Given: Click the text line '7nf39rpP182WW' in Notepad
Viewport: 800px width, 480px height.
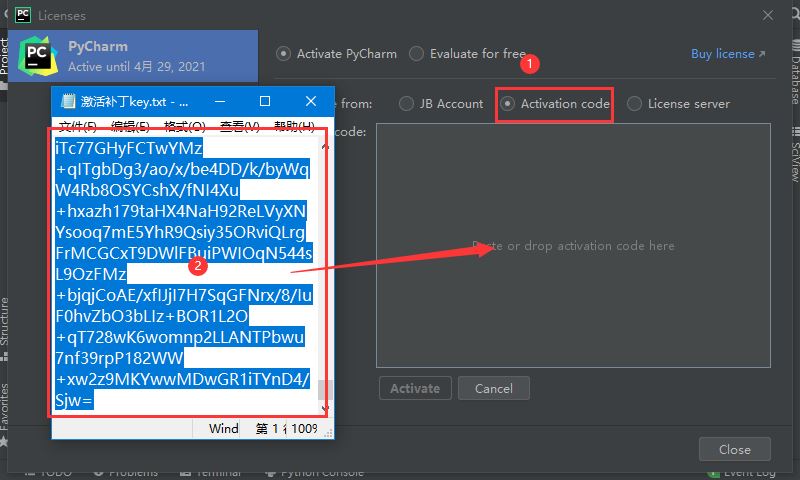Looking at the screenshot, I should (119, 358).
